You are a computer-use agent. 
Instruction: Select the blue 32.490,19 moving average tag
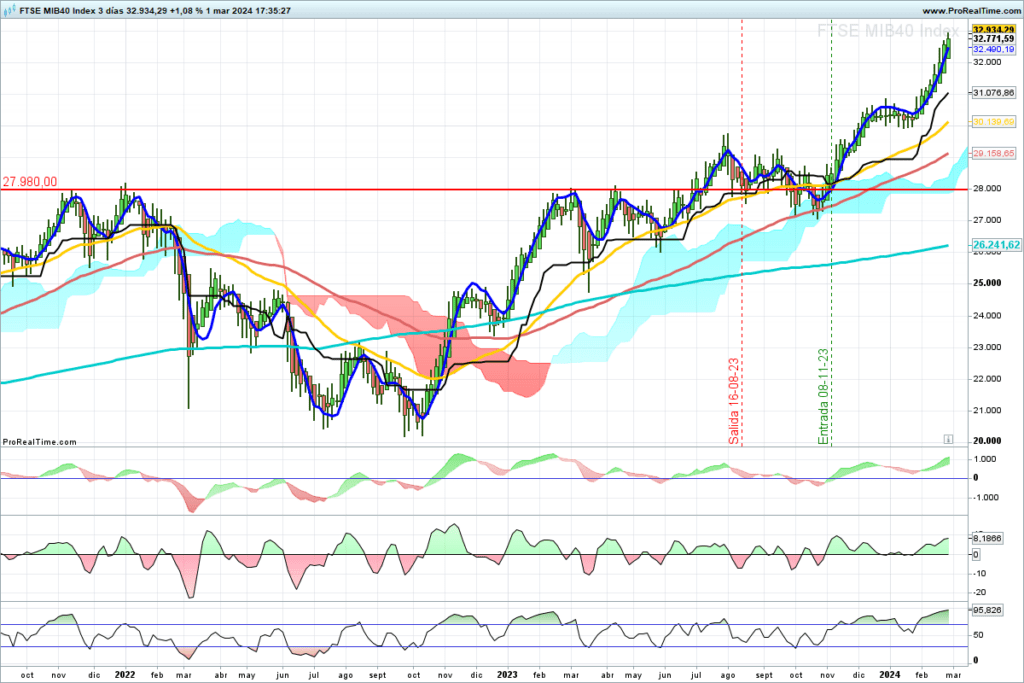tap(993, 49)
